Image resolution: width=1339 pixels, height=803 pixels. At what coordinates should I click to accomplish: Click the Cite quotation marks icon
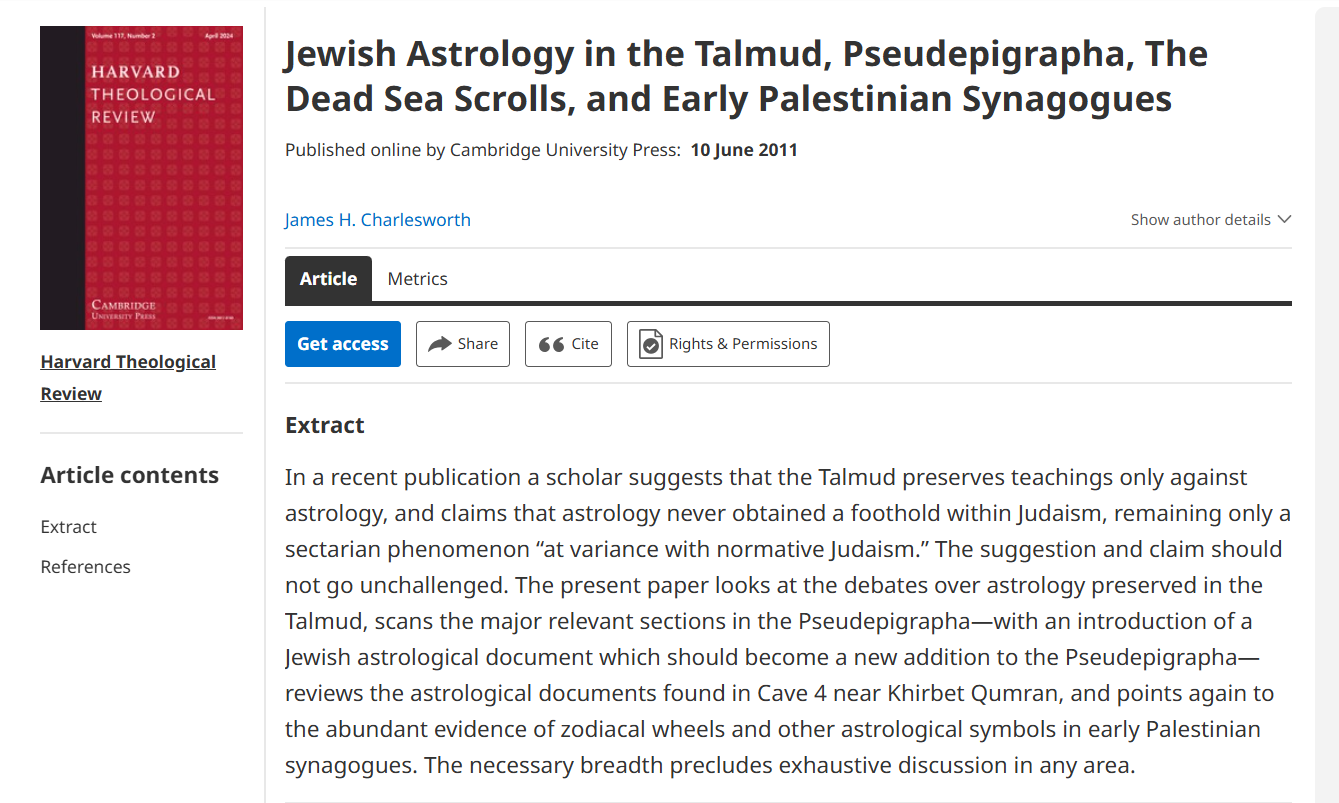coord(551,344)
